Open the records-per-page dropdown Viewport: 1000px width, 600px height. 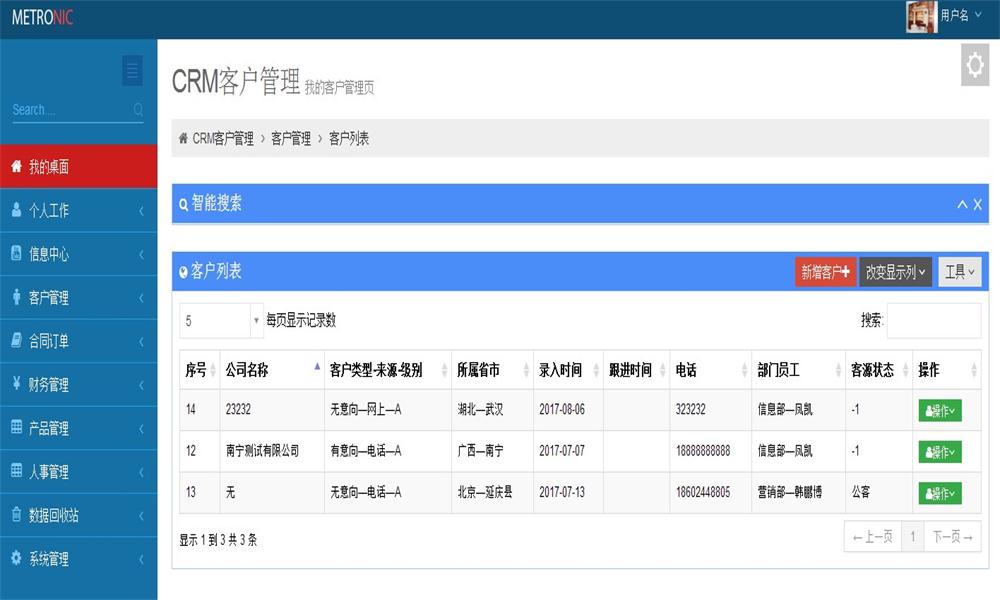221,321
